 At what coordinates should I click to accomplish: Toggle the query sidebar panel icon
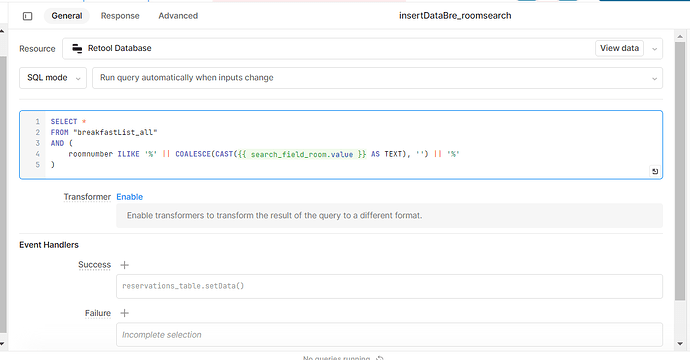pyautogui.click(x=27, y=16)
